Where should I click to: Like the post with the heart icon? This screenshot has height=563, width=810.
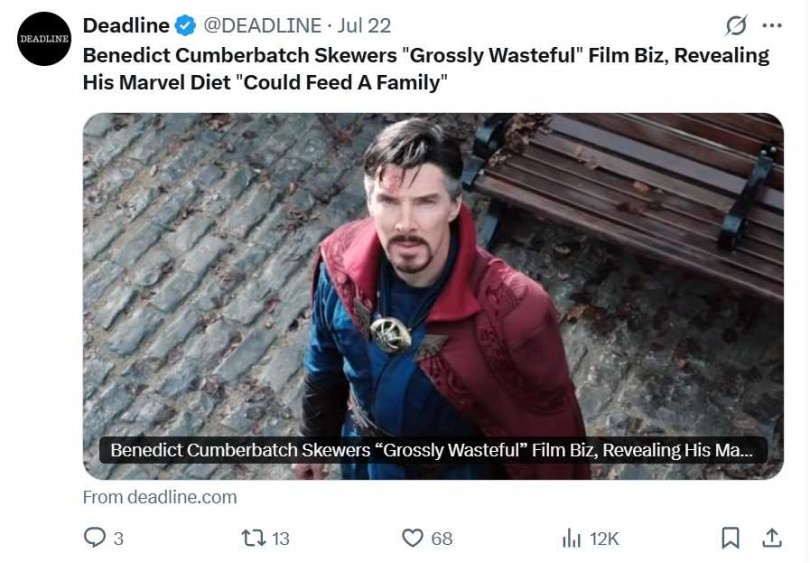pos(413,538)
